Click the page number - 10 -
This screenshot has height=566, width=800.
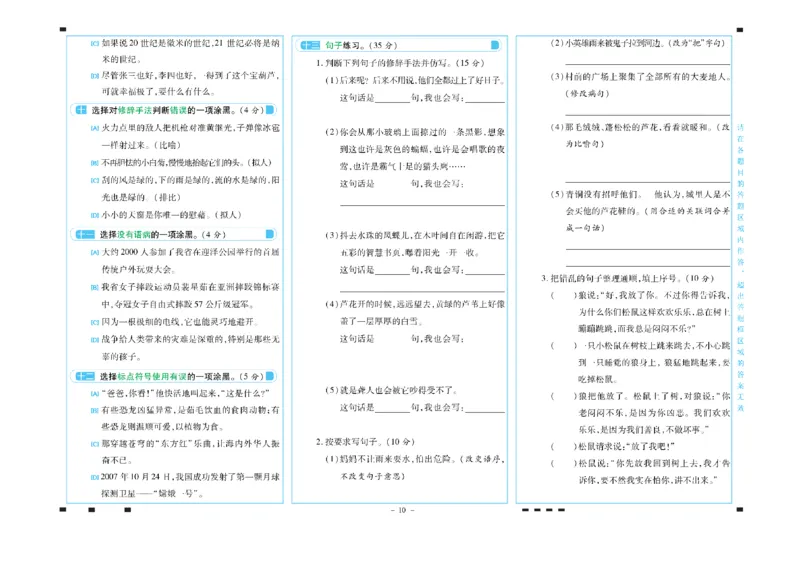tap(402, 510)
